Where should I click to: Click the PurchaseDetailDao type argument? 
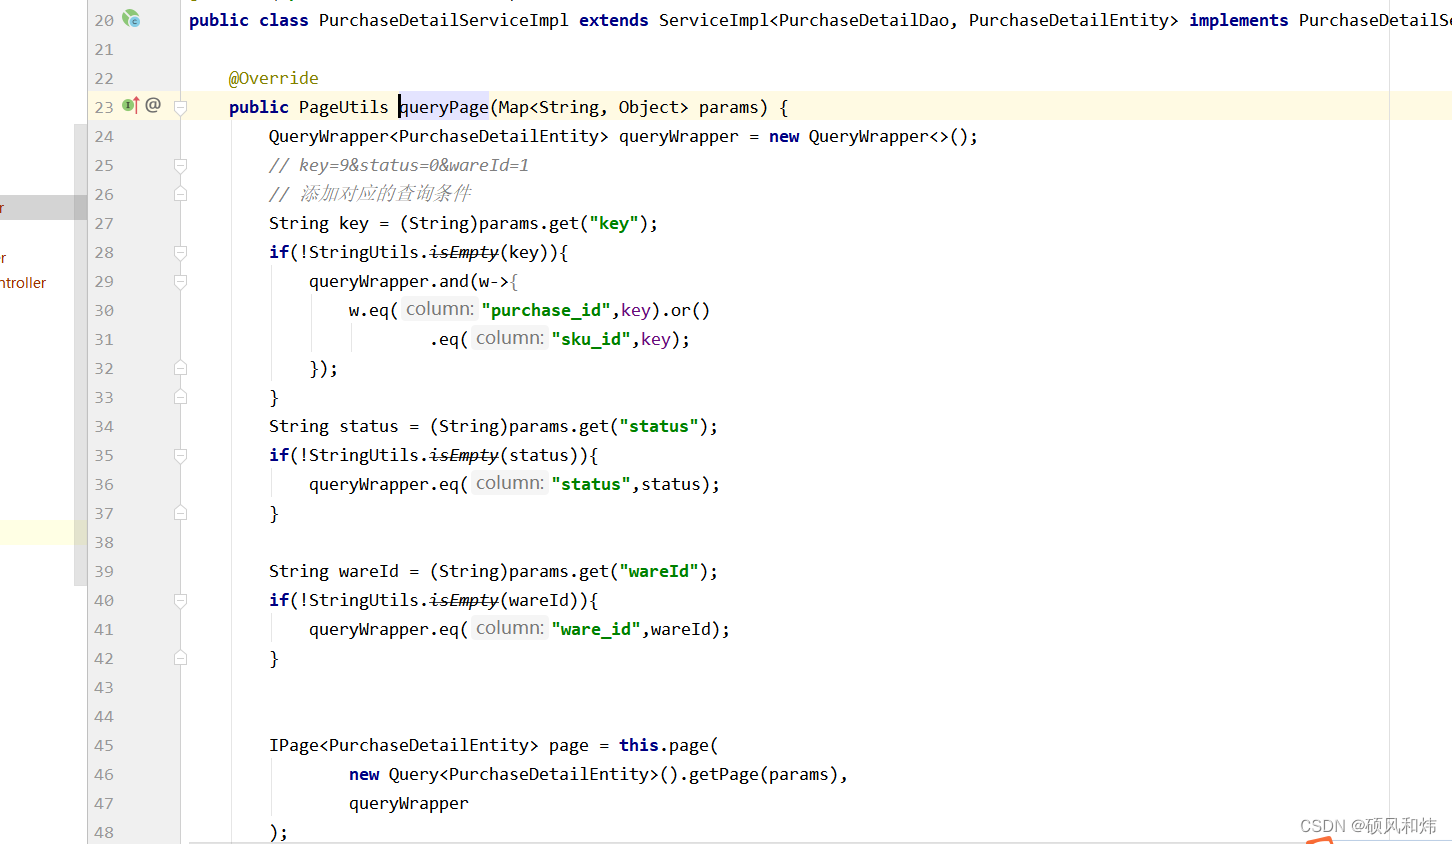[864, 20]
